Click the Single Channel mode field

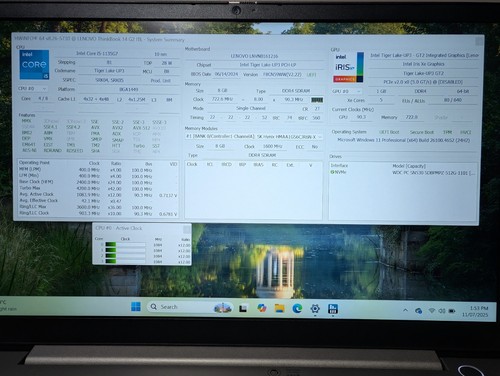[x=250, y=108]
